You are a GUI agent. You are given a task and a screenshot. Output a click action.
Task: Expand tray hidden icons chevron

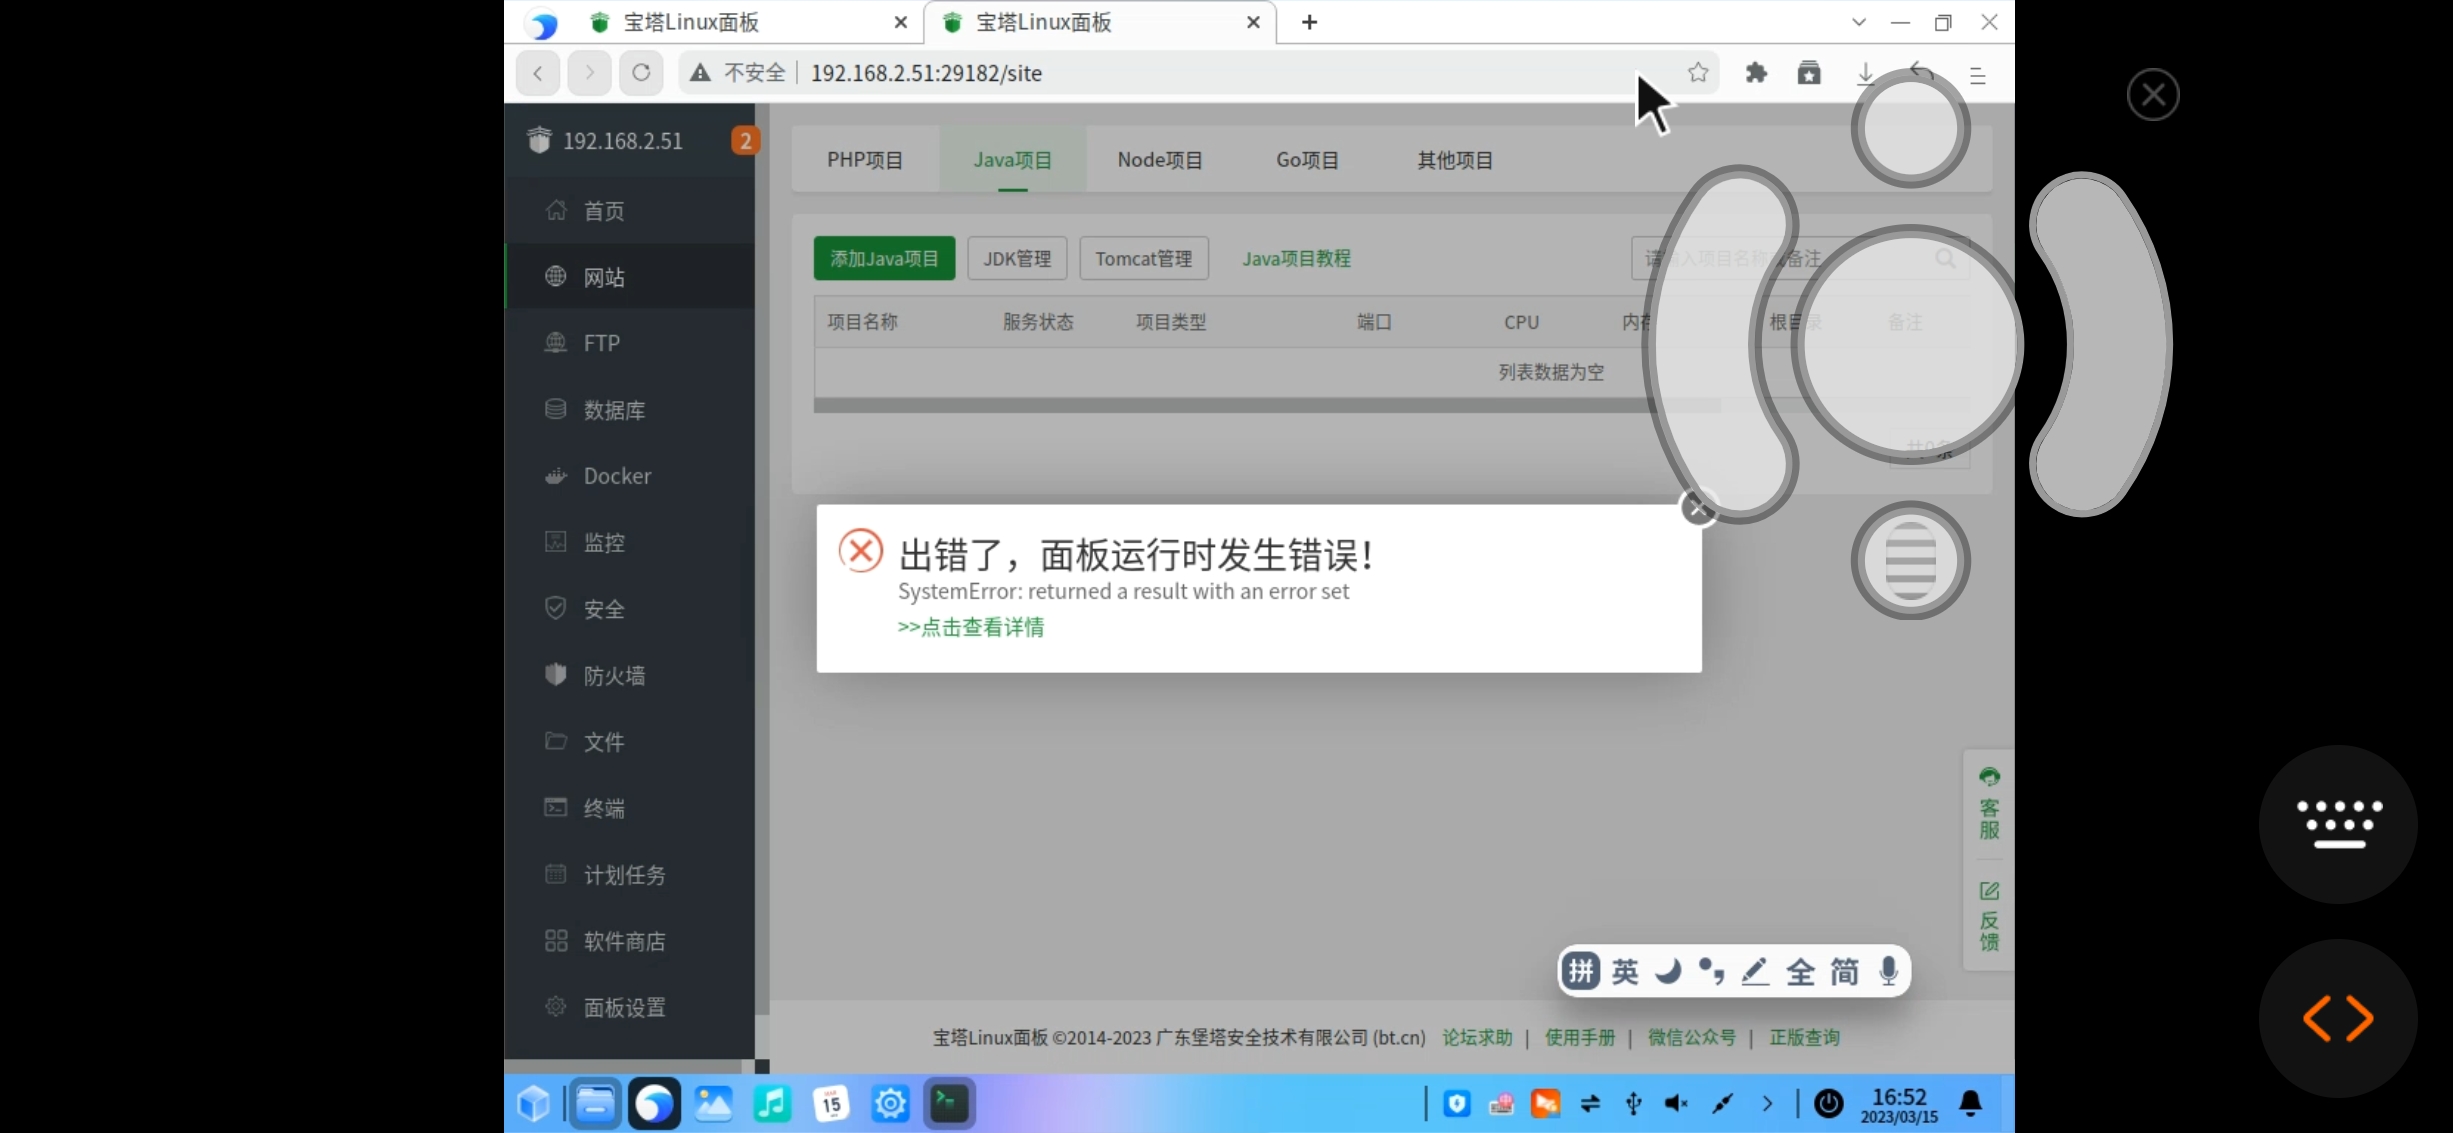(x=1767, y=1103)
